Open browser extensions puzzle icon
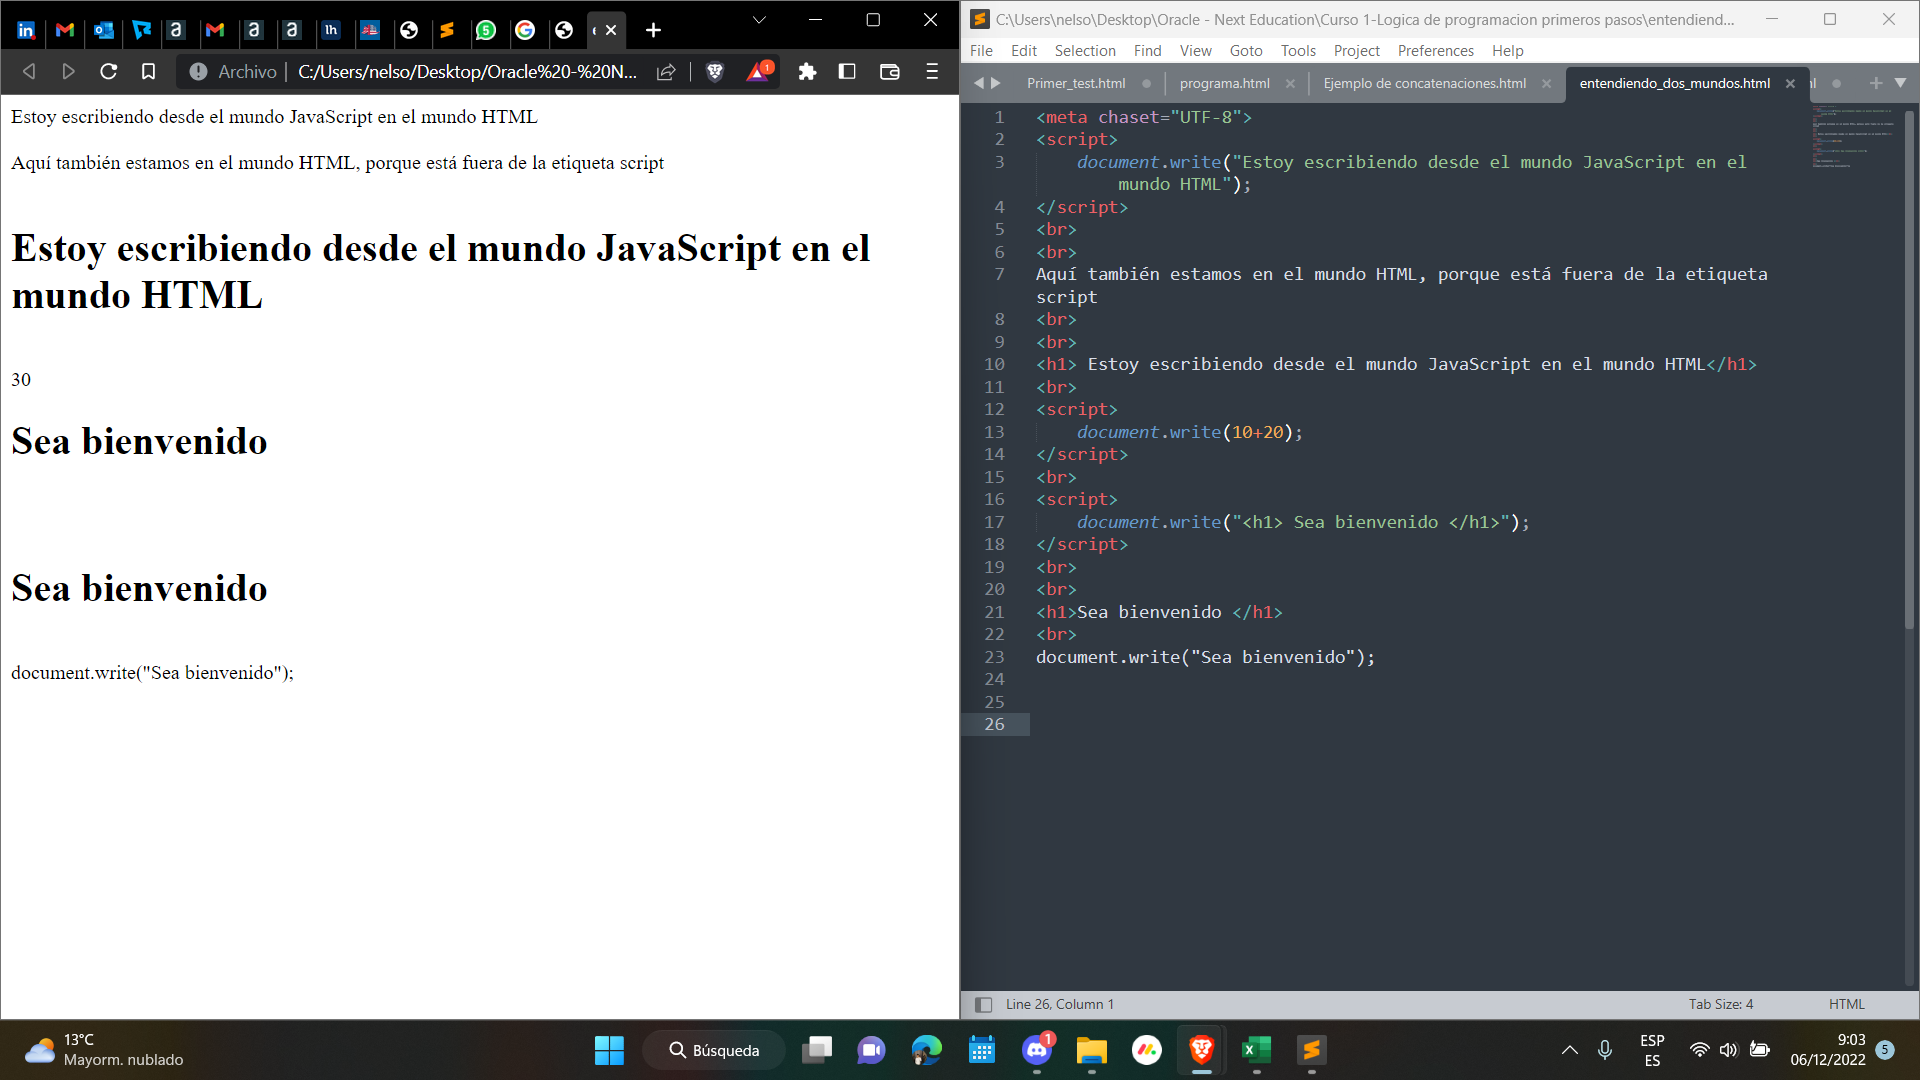1920x1080 pixels. coord(807,71)
